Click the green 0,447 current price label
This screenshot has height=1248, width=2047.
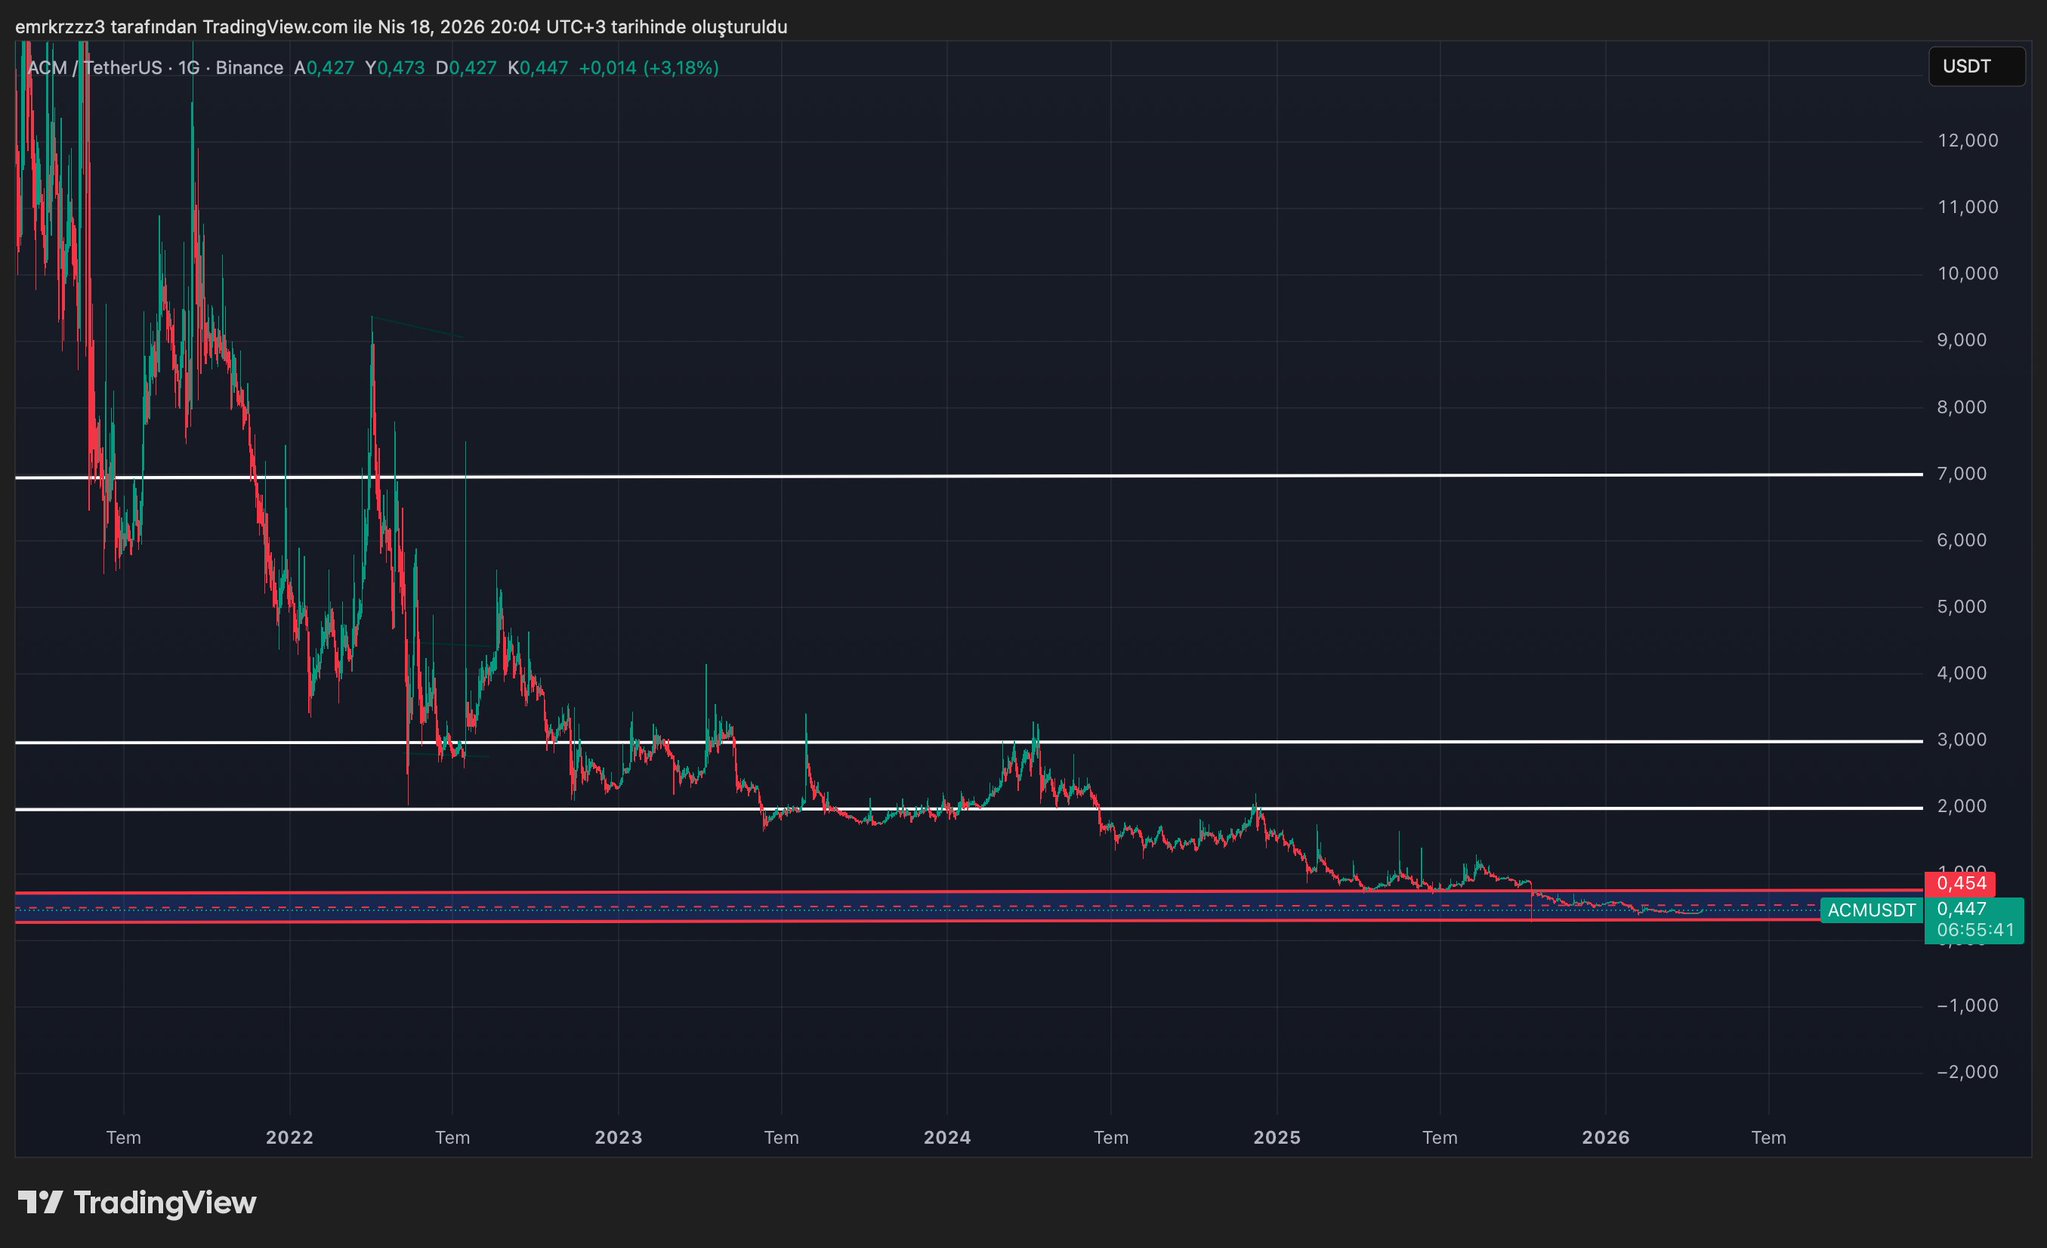click(1961, 909)
